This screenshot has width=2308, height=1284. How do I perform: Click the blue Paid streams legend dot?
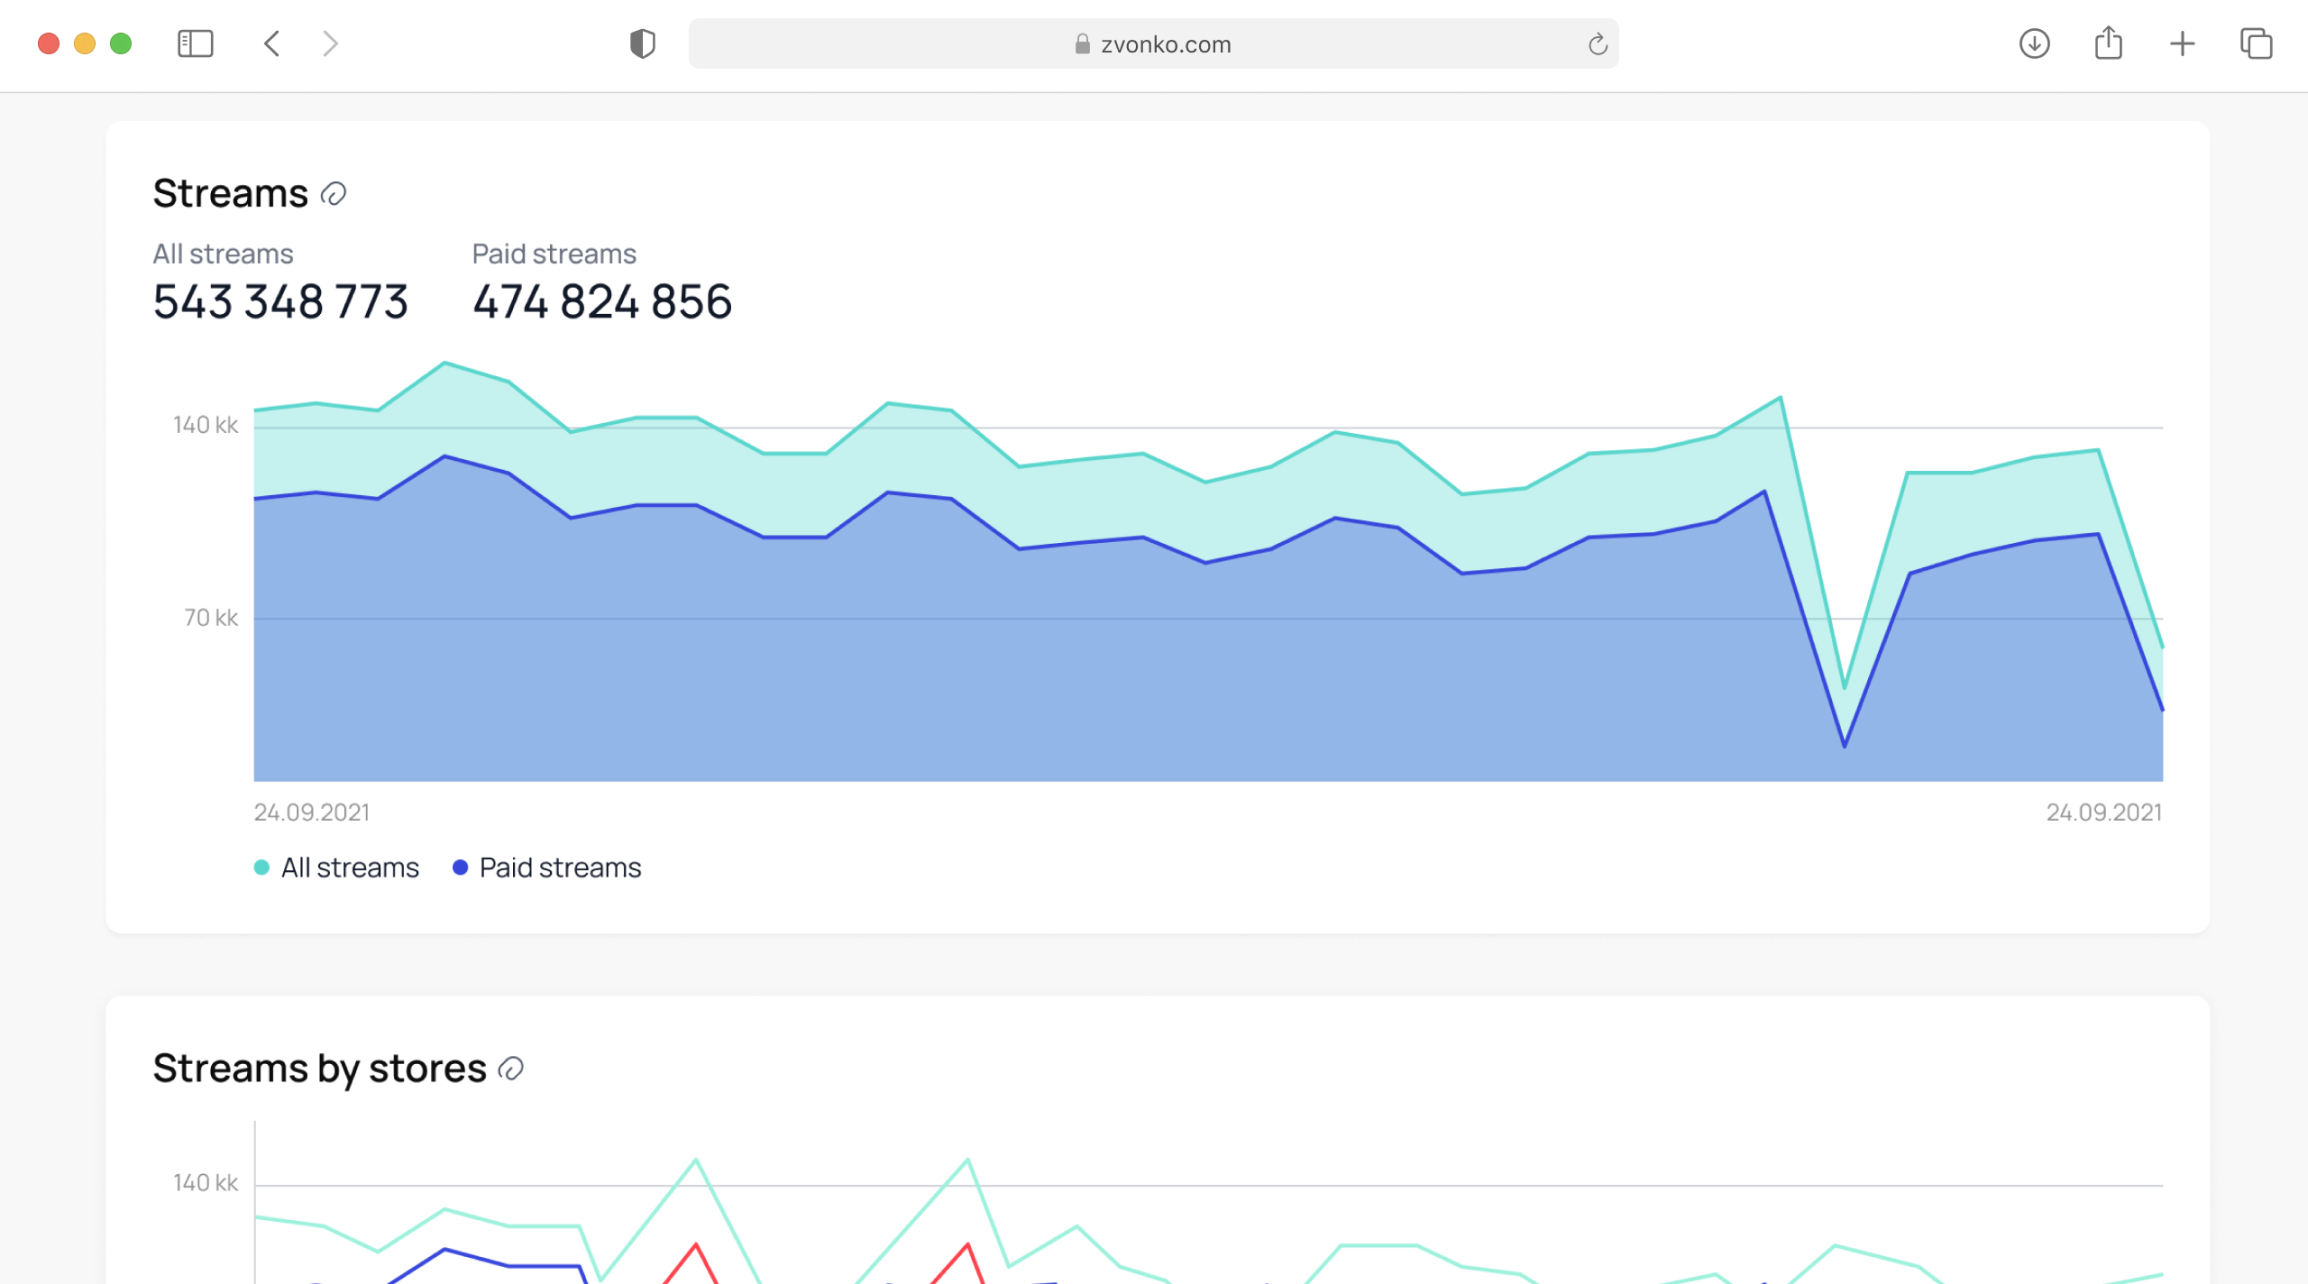point(460,868)
